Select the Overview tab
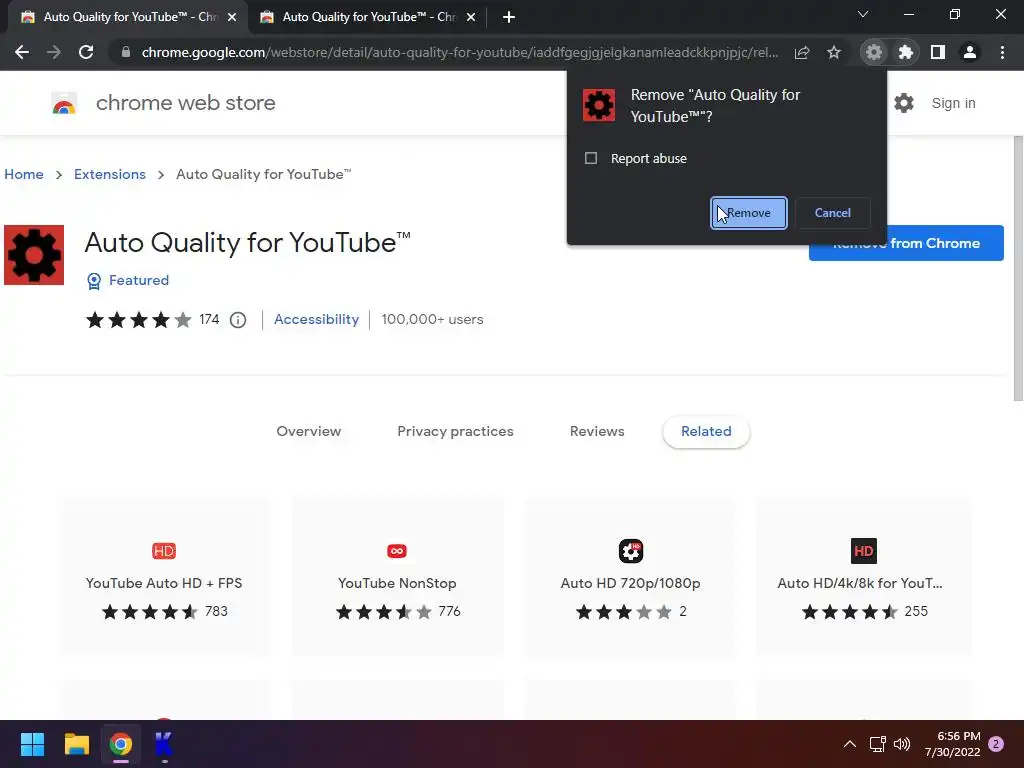 tap(308, 431)
